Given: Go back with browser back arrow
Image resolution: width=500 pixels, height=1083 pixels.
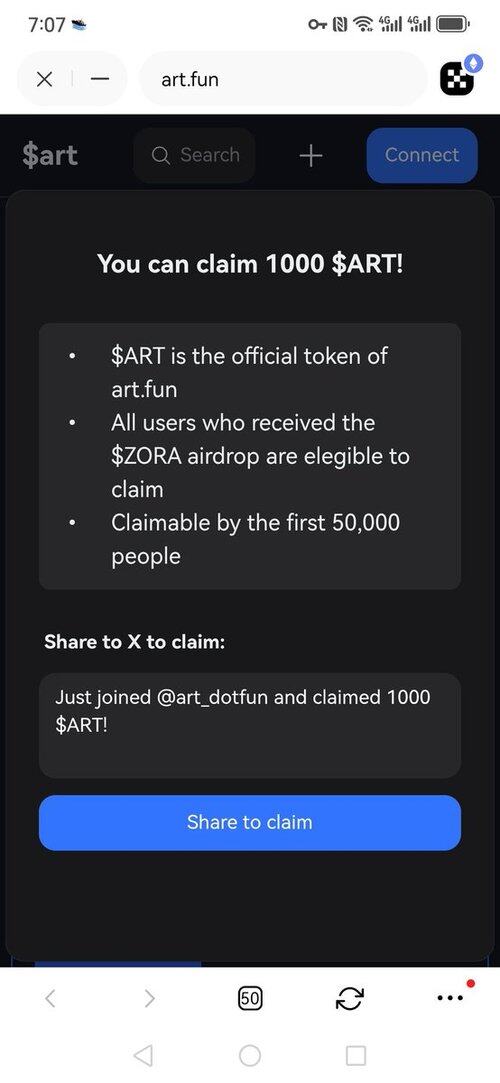Looking at the screenshot, I should pos(50,997).
